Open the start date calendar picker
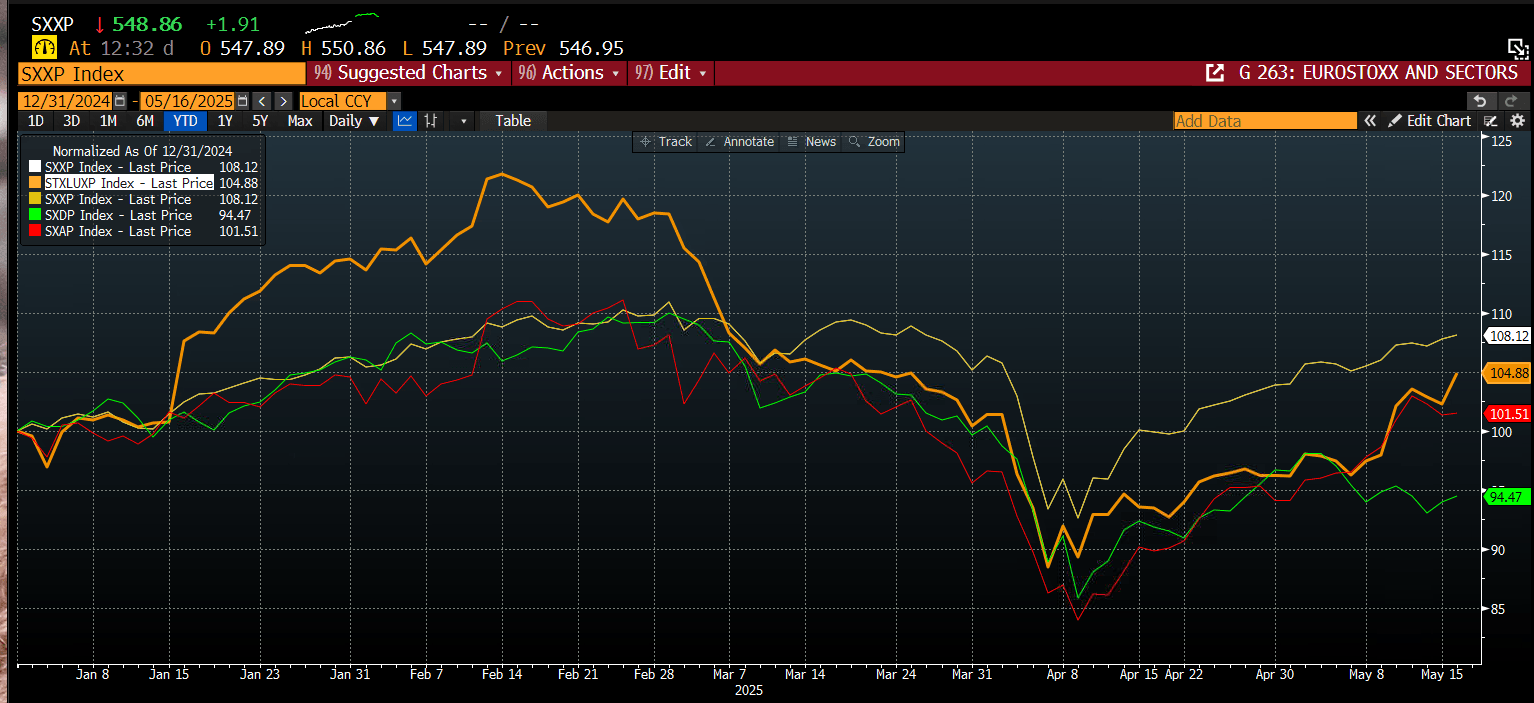This screenshot has height=703, width=1534. coord(120,101)
